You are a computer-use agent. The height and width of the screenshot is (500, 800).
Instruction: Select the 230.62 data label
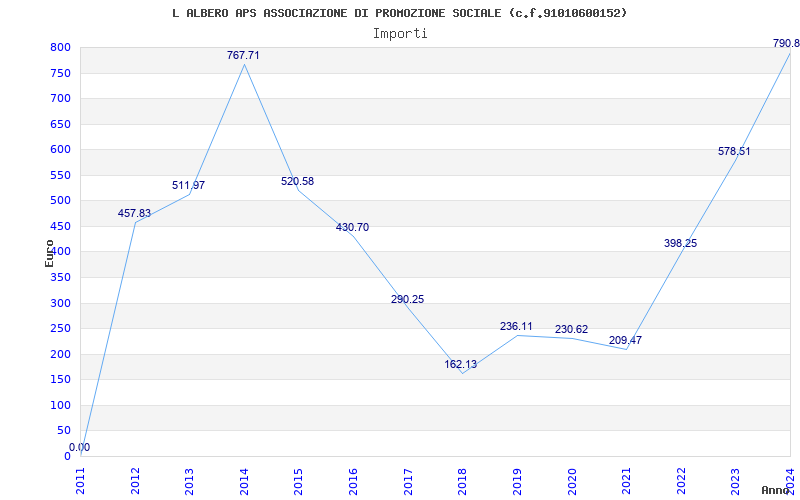click(571, 330)
